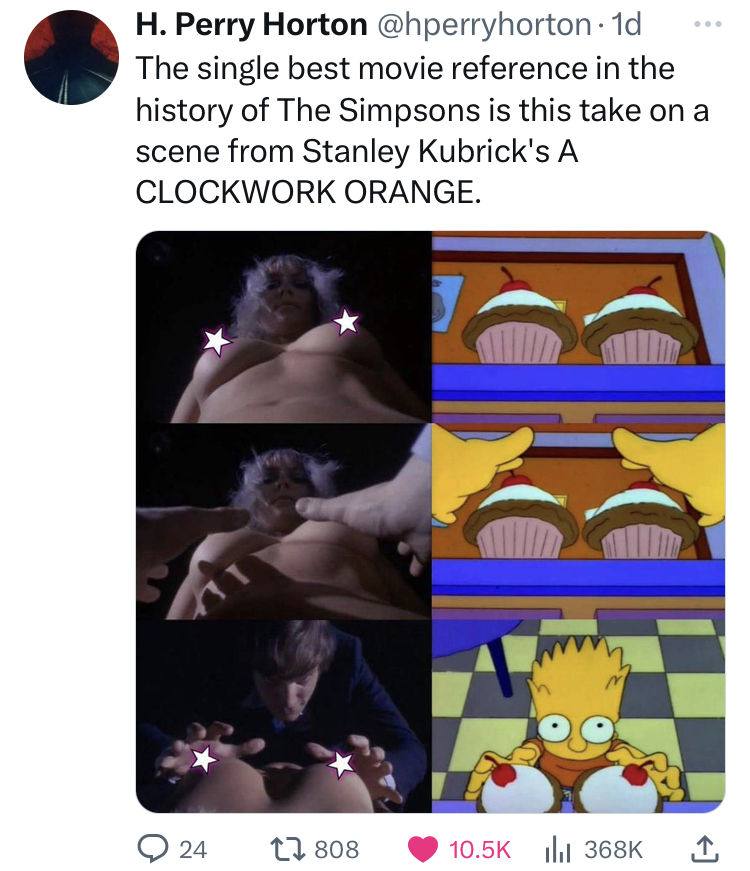Open the @hperryhorton handle link
The width and height of the screenshot is (750, 871).
(484, 24)
